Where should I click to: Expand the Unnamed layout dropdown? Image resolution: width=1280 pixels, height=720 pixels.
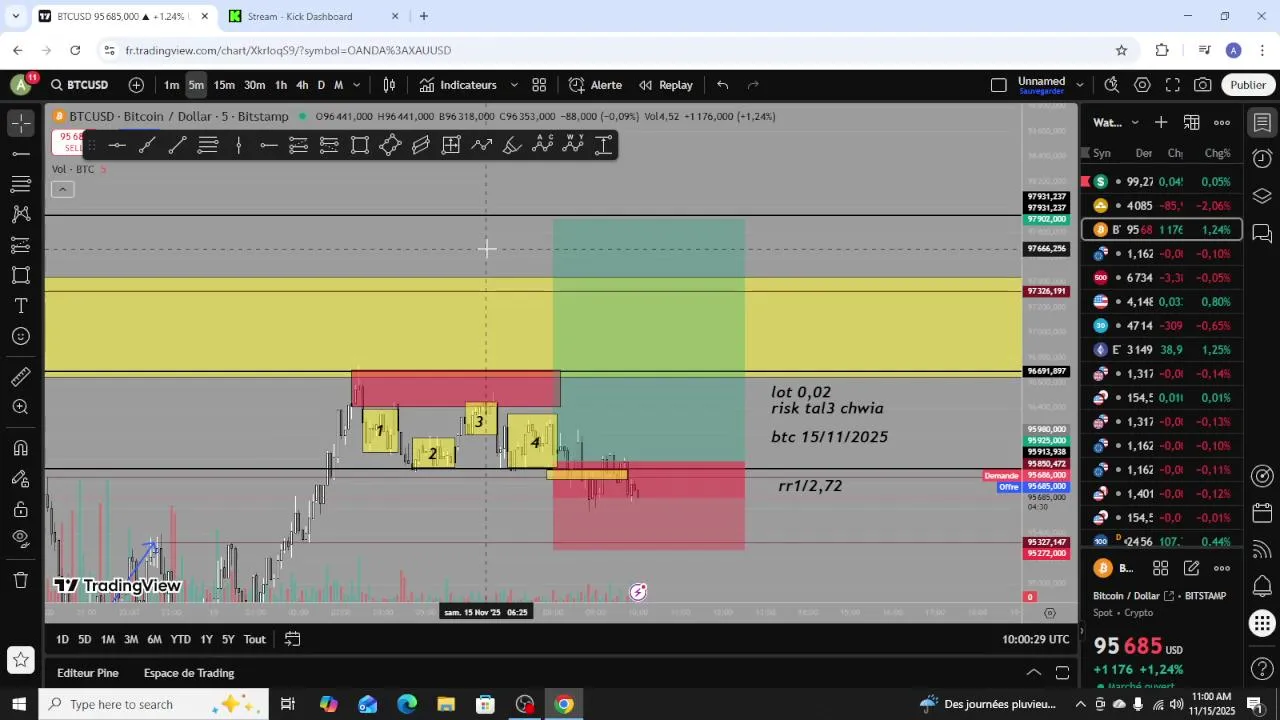pos(1080,85)
